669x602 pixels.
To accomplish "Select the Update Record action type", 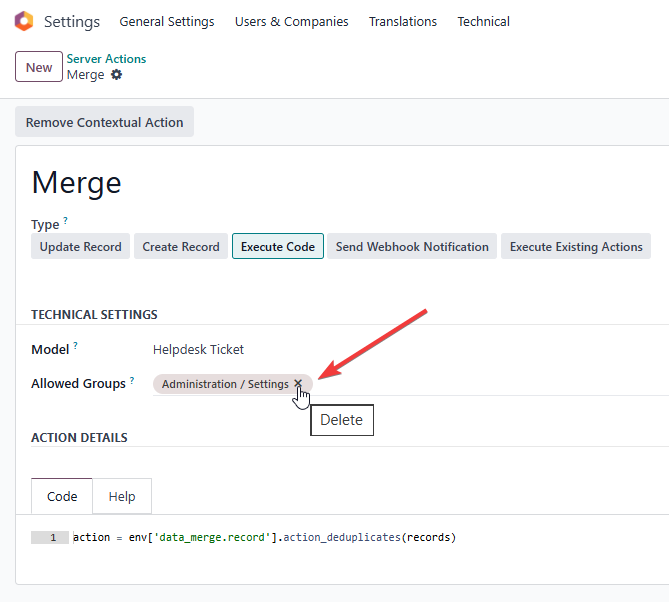I will [80, 247].
